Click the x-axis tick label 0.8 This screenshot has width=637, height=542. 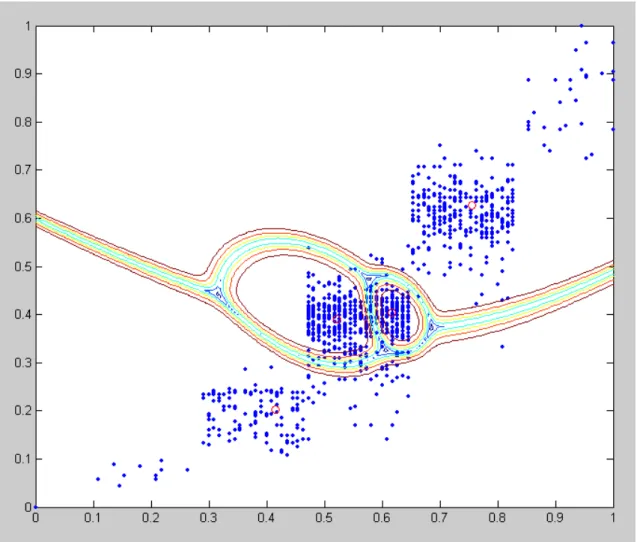(x=497, y=518)
